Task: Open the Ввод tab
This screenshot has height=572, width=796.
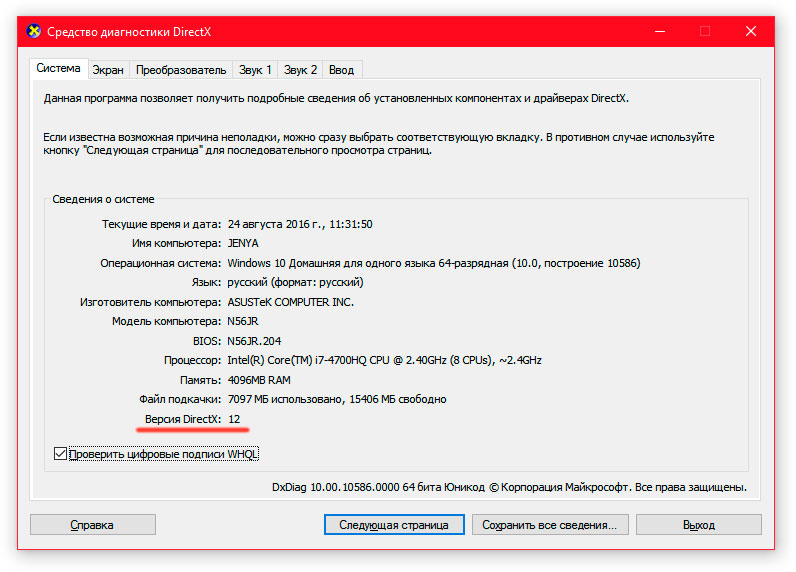Action: 341,70
